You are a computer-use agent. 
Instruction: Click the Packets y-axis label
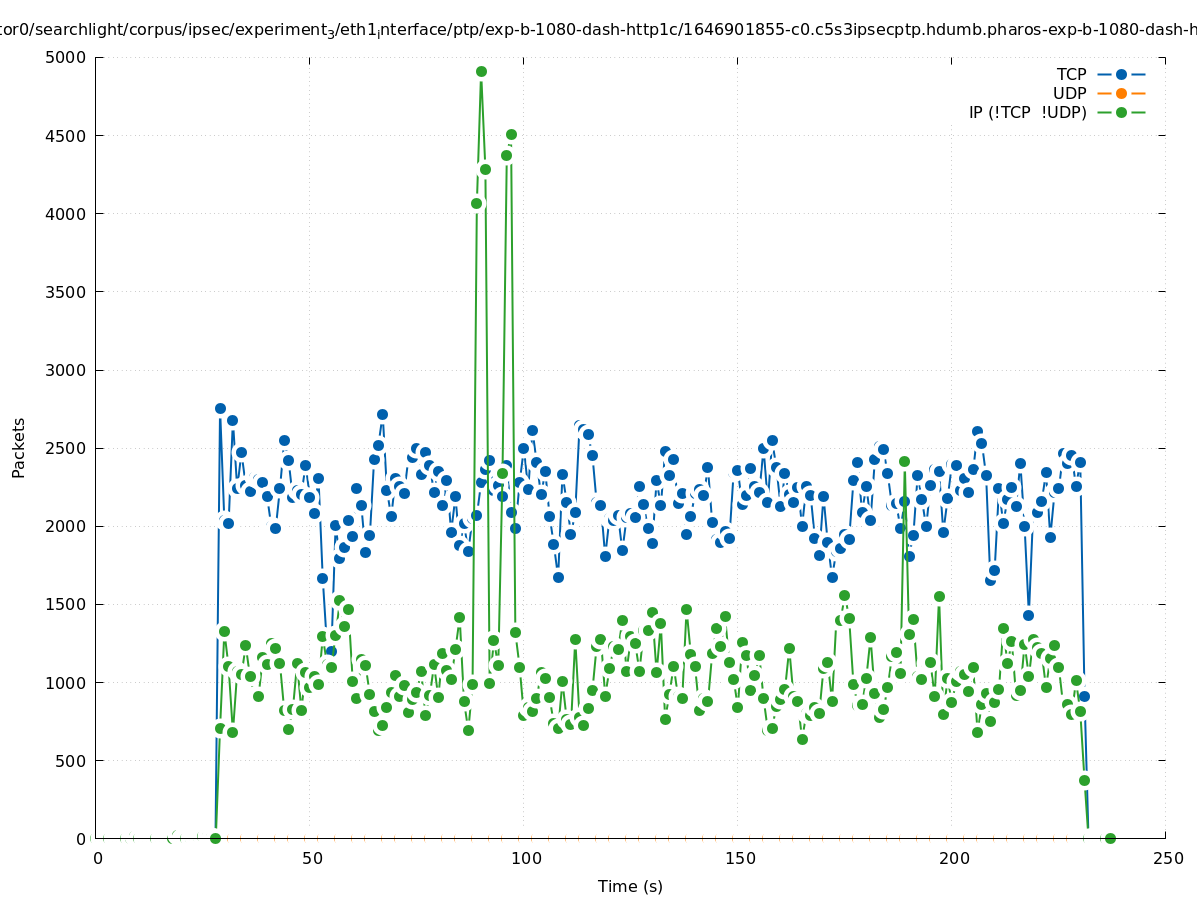[19, 447]
